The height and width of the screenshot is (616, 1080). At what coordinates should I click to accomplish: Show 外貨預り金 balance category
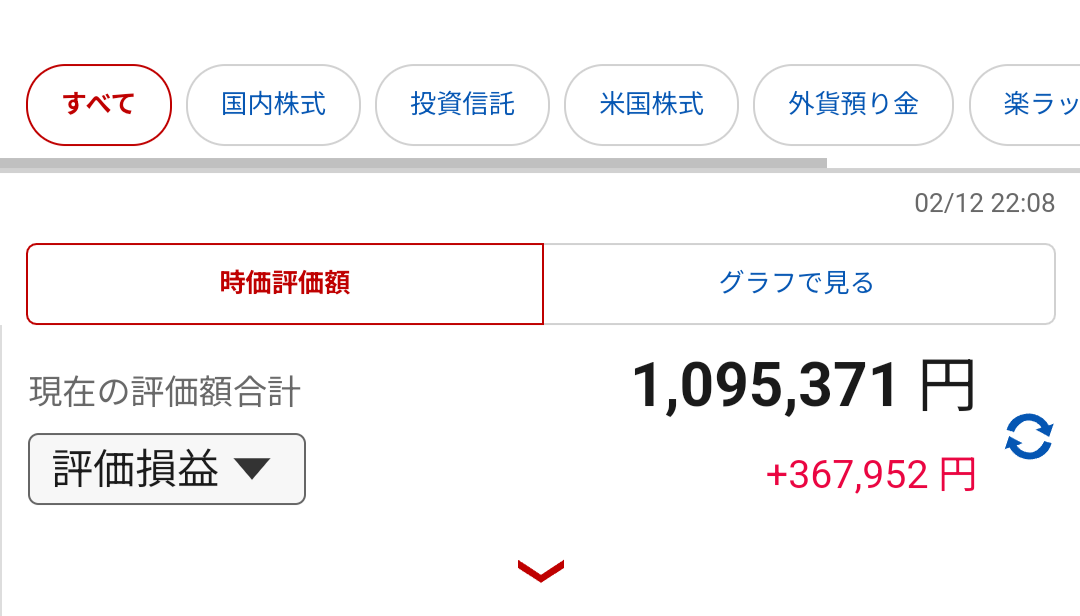click(x=853, y=105)
